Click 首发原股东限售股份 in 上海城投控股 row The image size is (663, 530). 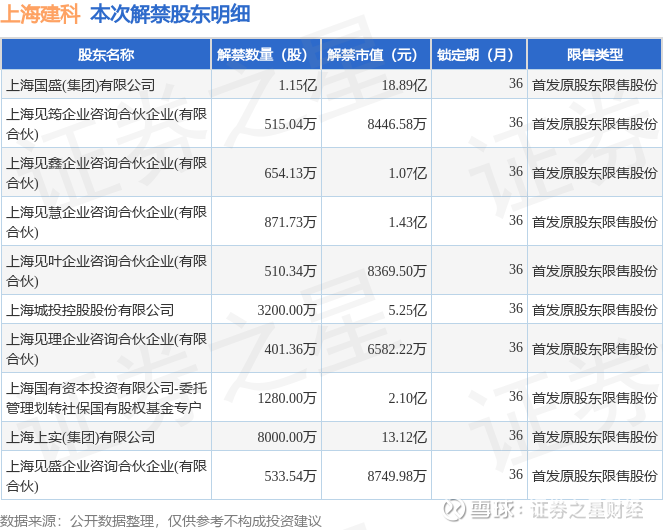click(x=595, y=310)
